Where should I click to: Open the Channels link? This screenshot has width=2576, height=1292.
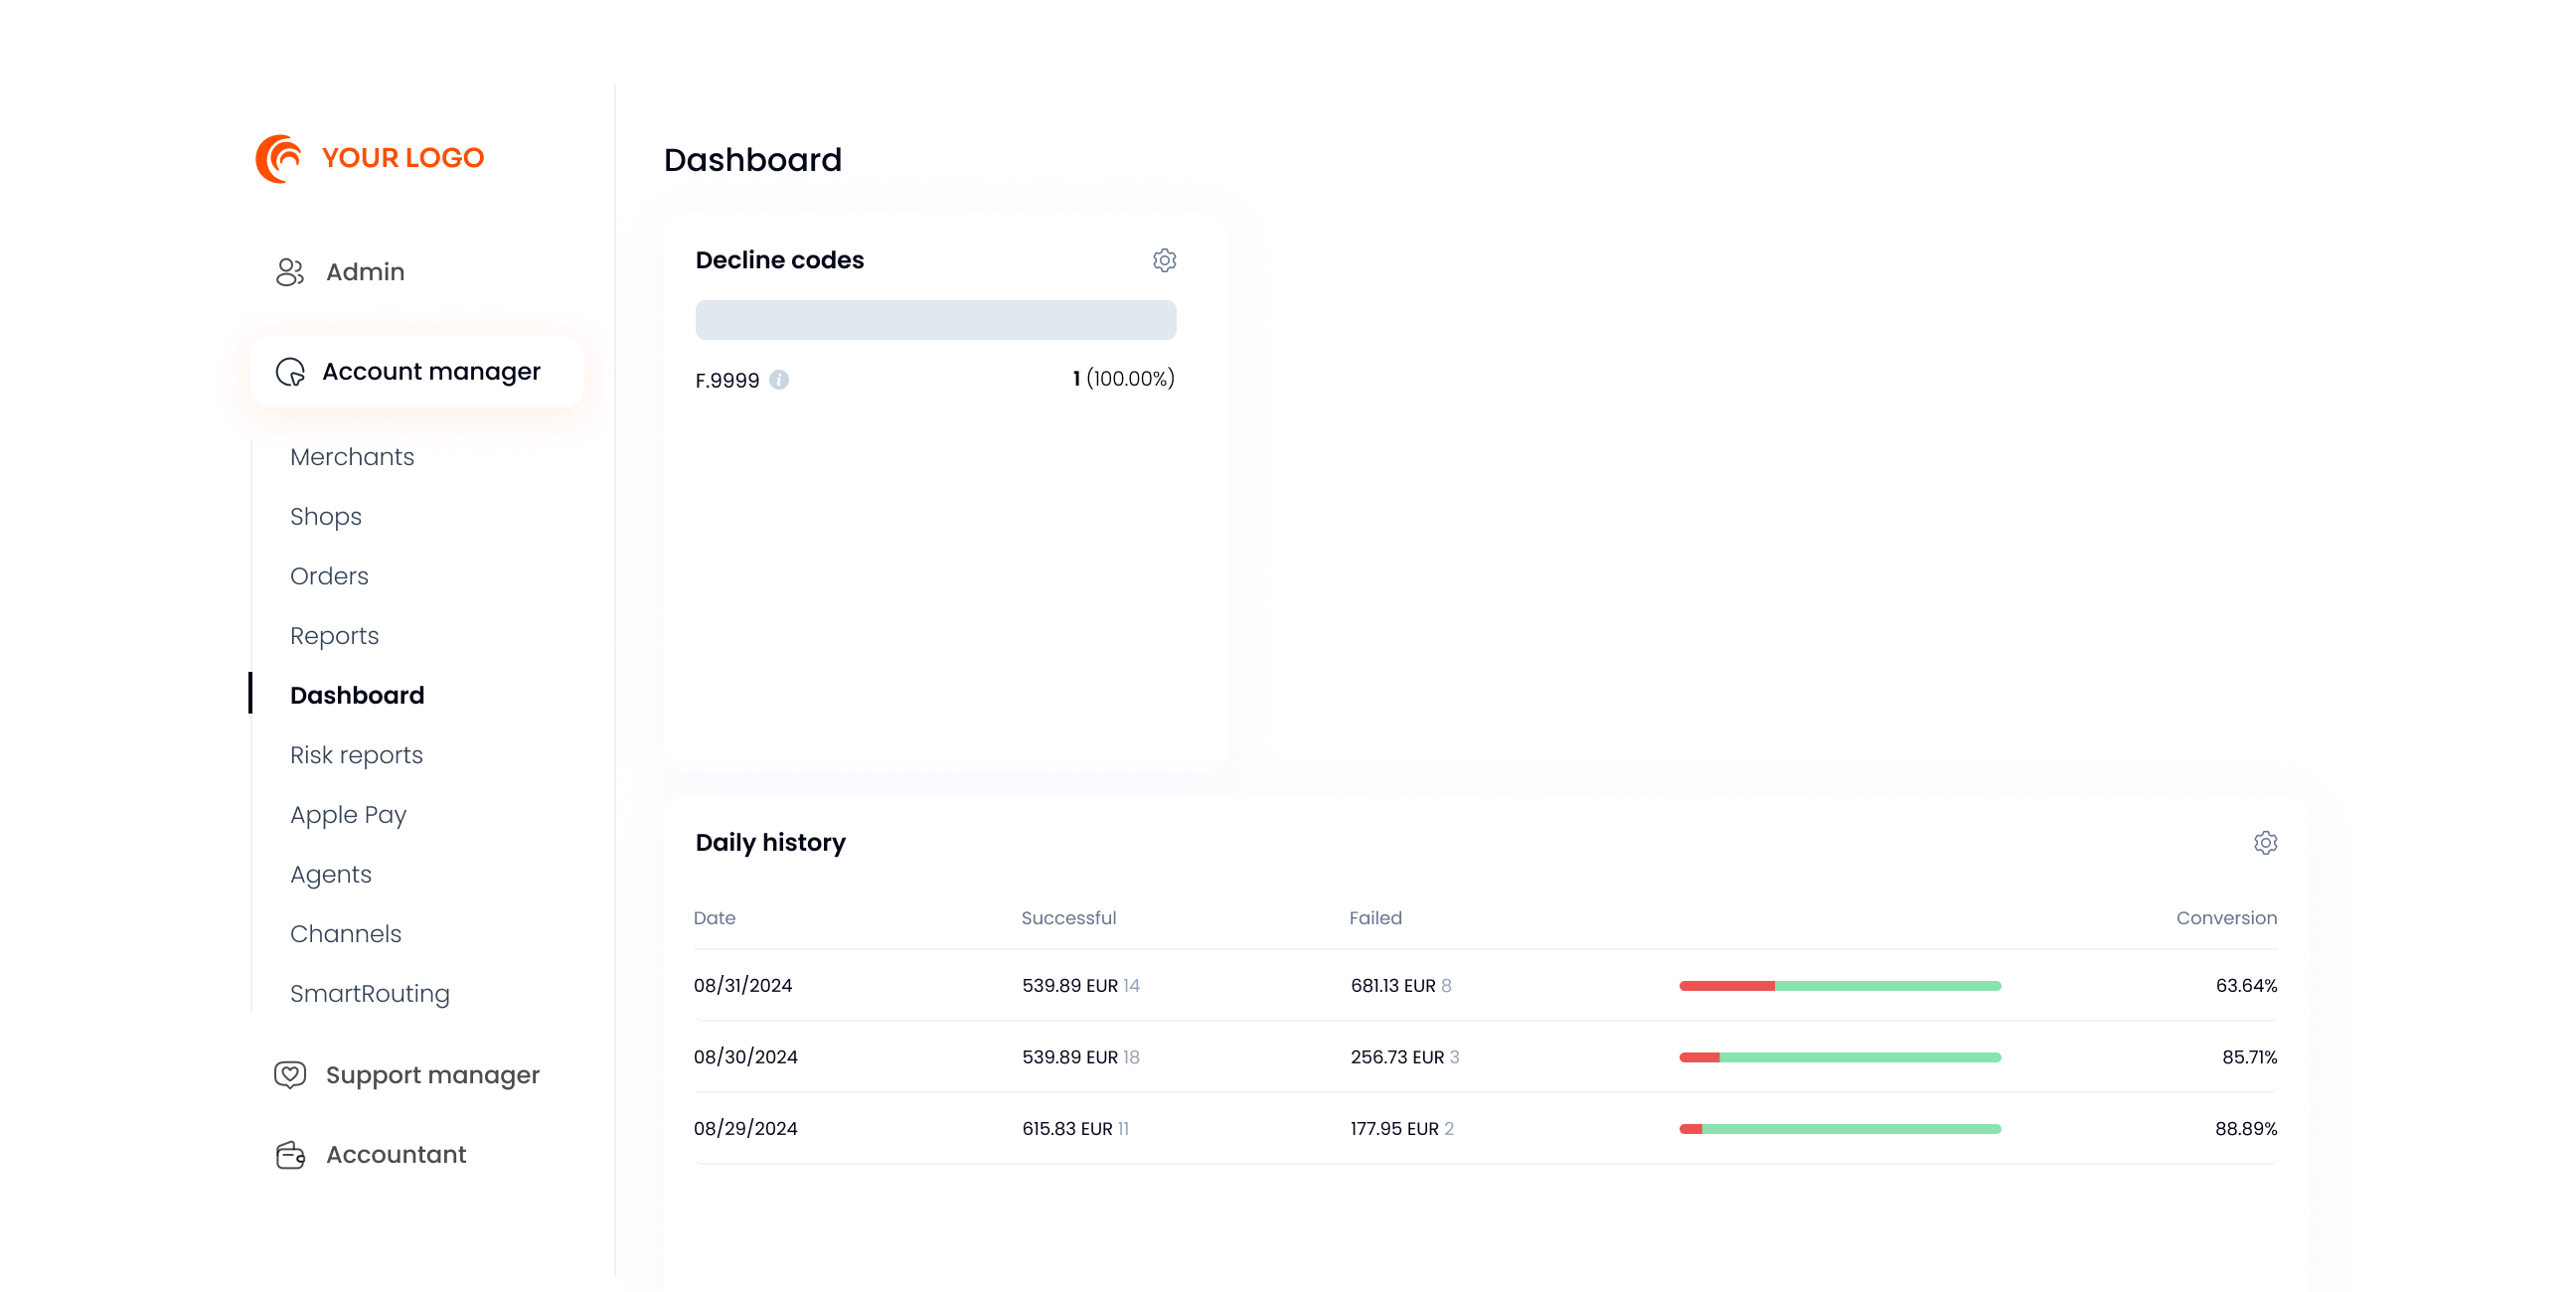(x=345, y=934)
